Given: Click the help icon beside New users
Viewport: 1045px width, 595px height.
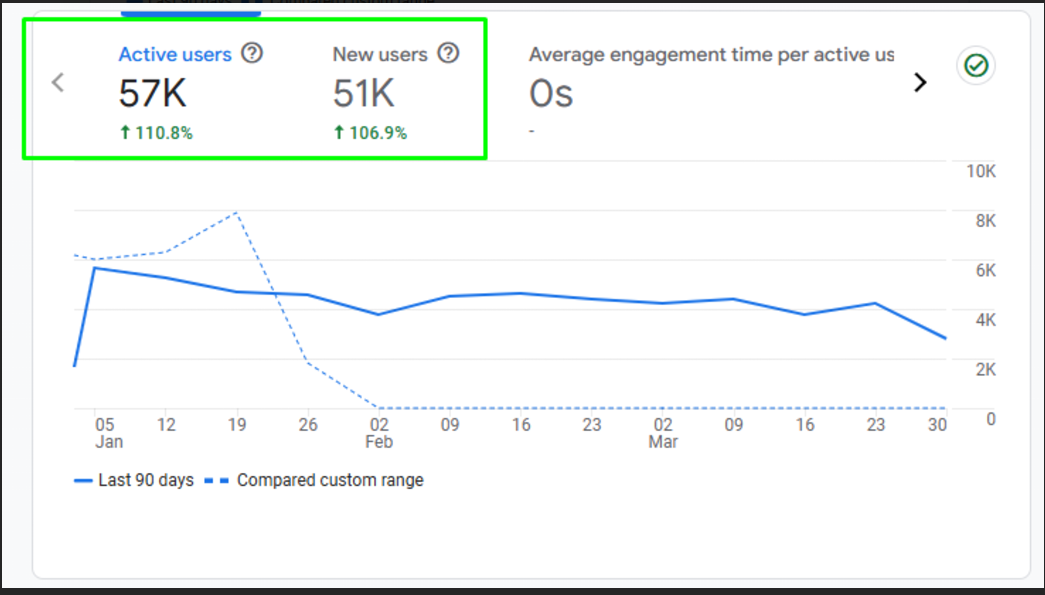Looking at the screenshot, I should [449, 54].
